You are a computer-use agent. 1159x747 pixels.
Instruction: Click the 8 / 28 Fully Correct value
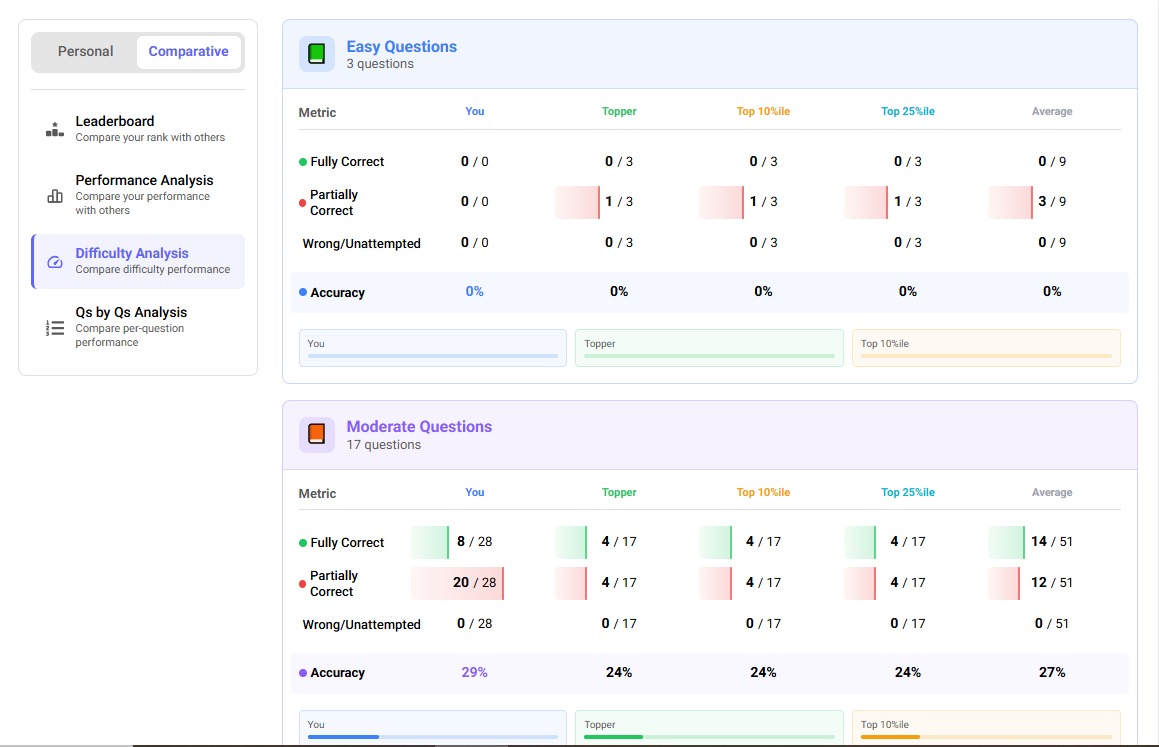[475, 542]
